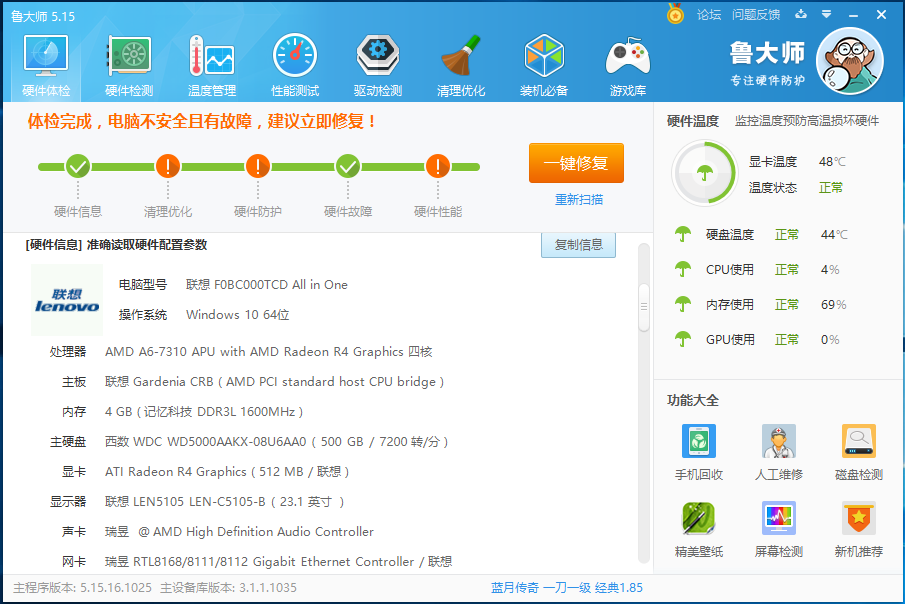The height and width of the screenshot is (604, 905).
Task: Select the 硬件信息 green check step
Action: coord(77,166)
